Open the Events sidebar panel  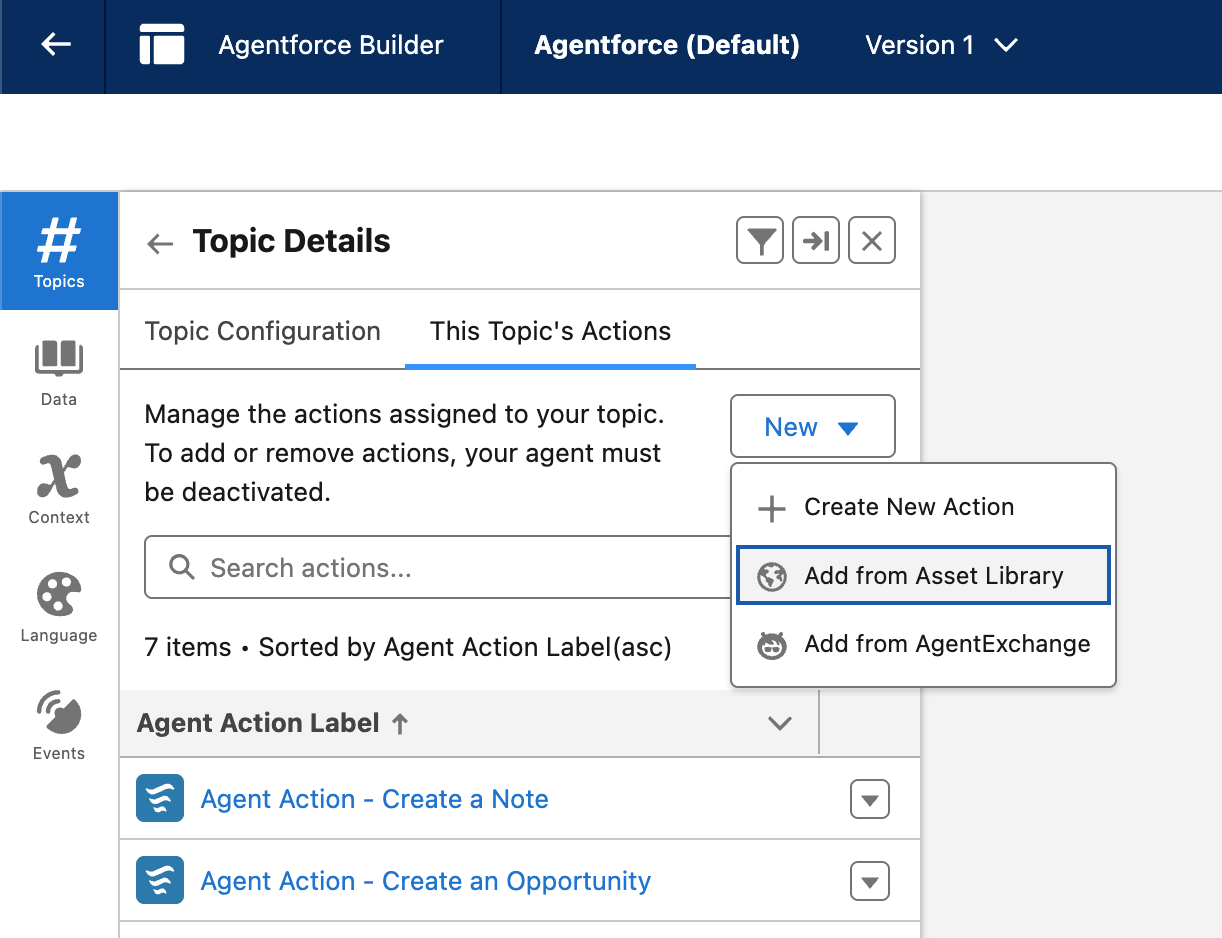59,726
